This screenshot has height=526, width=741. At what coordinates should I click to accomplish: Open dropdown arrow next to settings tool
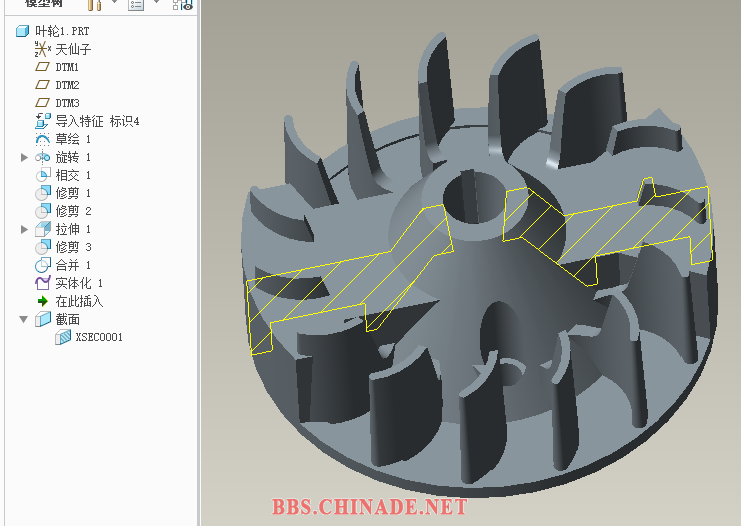114,4
